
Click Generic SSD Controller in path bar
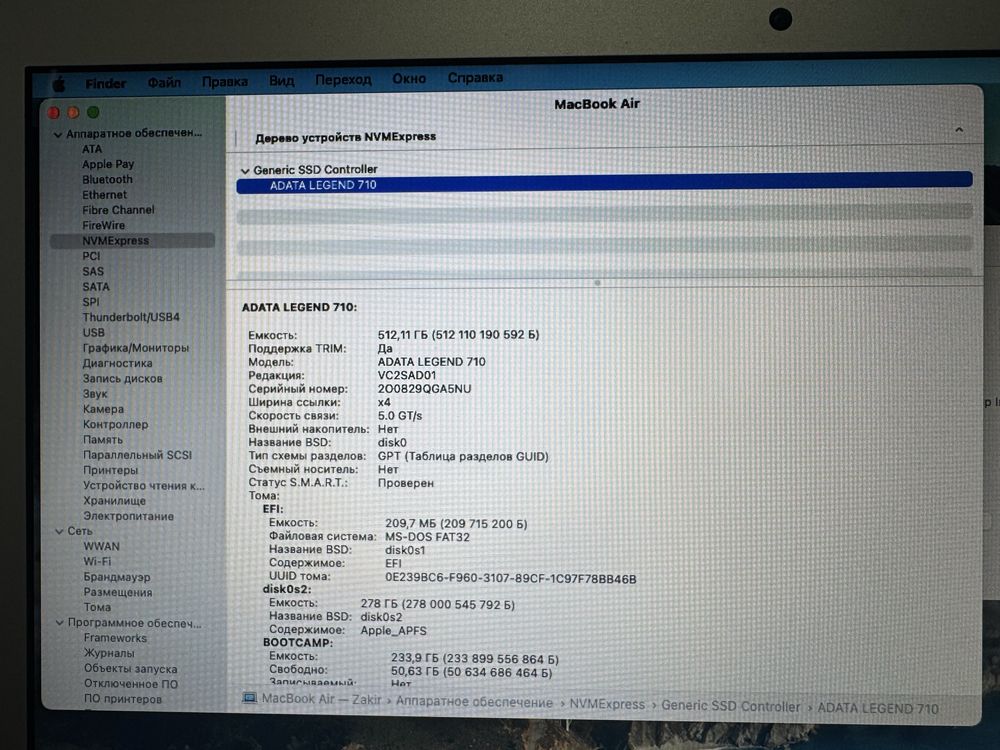tap(730, 707)
